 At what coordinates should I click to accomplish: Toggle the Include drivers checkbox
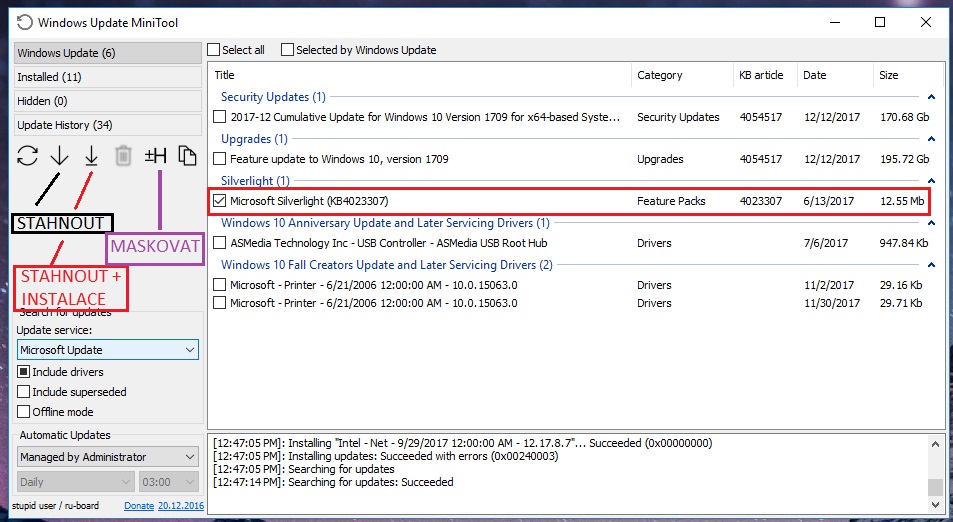click(x=24, y=371)
